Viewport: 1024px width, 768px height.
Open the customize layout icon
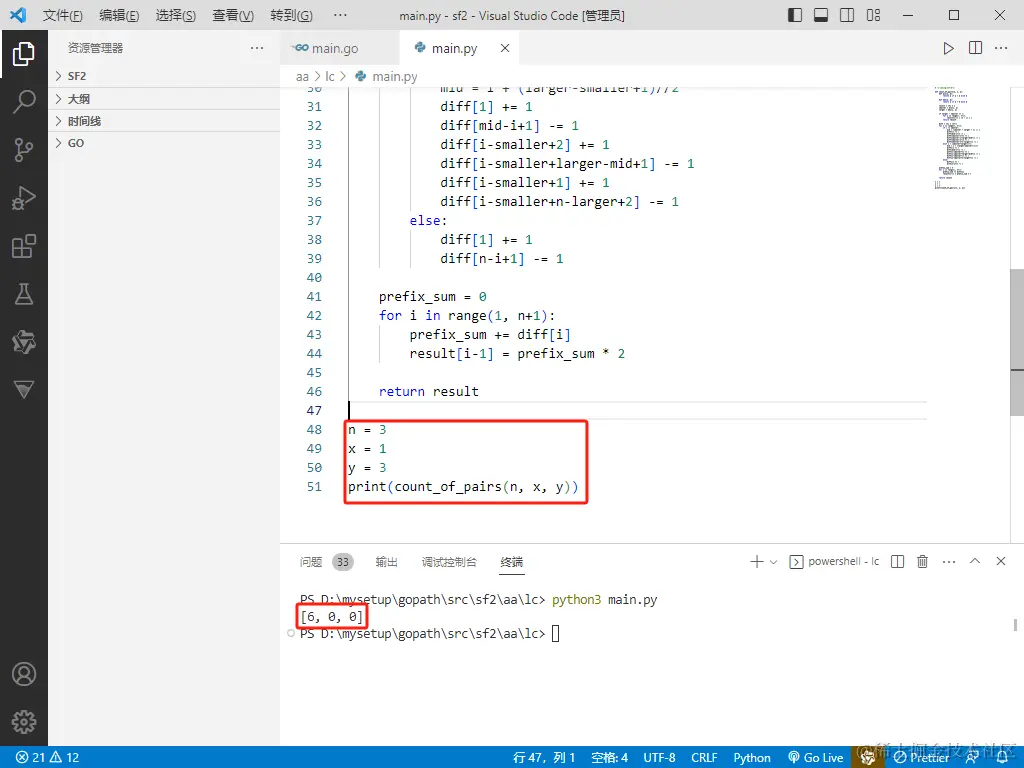point(873,15)
